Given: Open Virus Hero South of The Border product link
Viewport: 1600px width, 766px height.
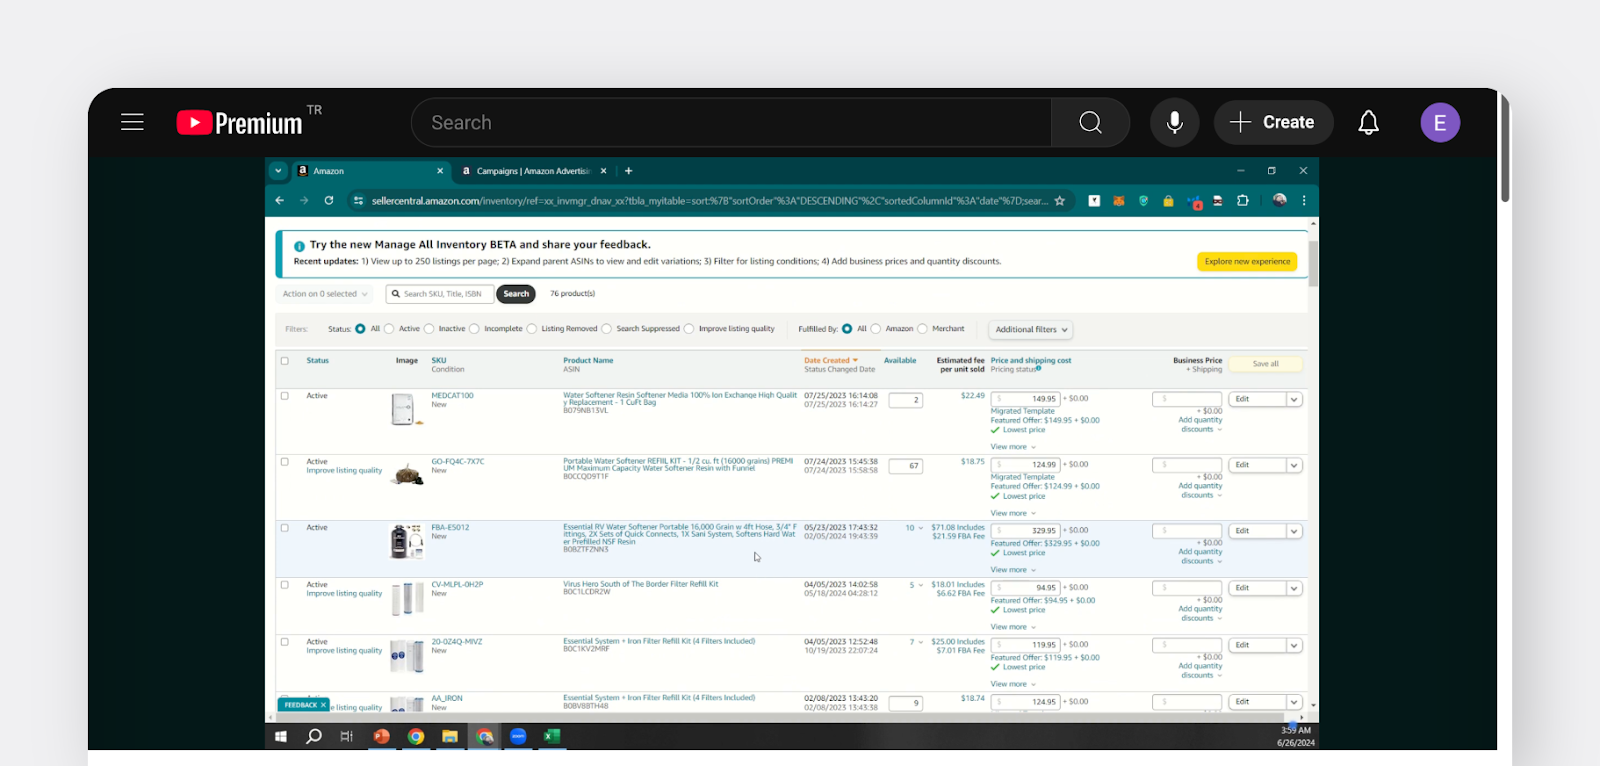Looking at the screenshot, I should 640,584.
